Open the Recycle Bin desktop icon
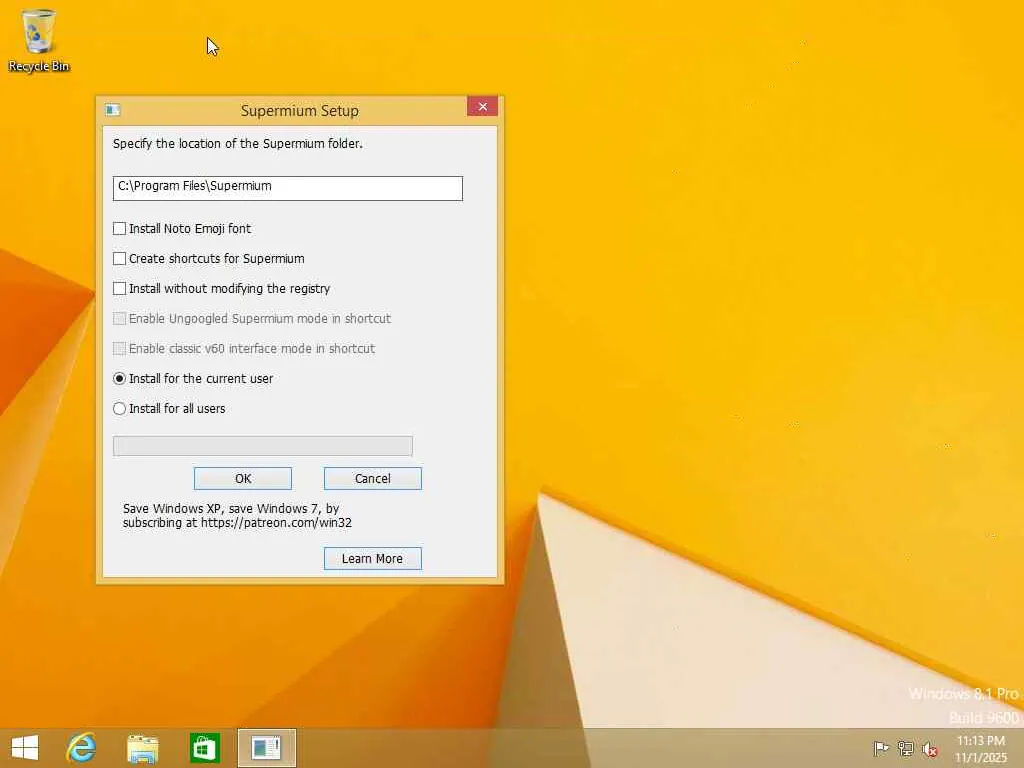Screen dimensions: 1024x768 (39, 40)
